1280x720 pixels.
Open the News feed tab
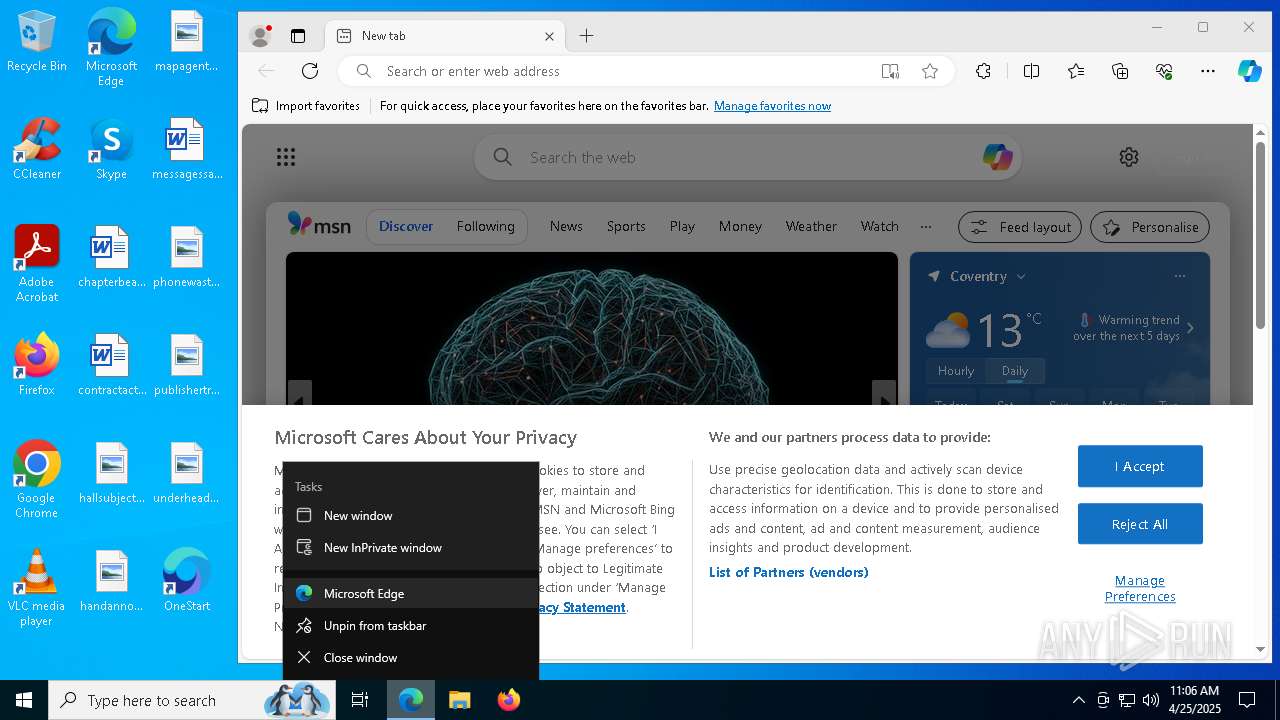[x=566, y=227]
